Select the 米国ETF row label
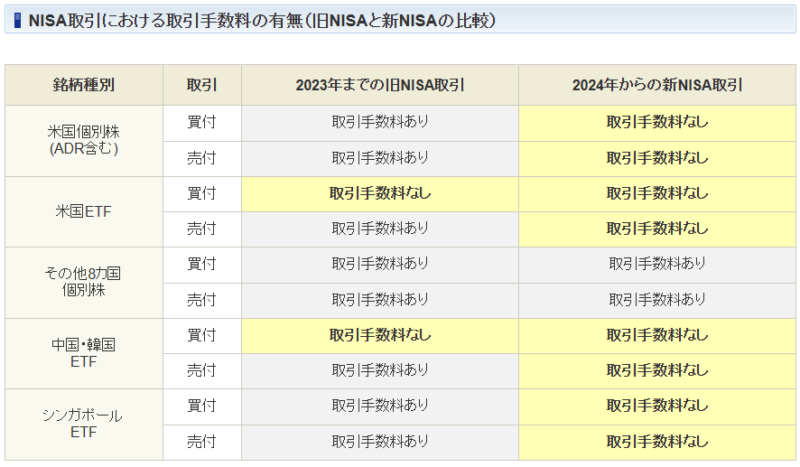The image size is (800, 467). point(84,212)
